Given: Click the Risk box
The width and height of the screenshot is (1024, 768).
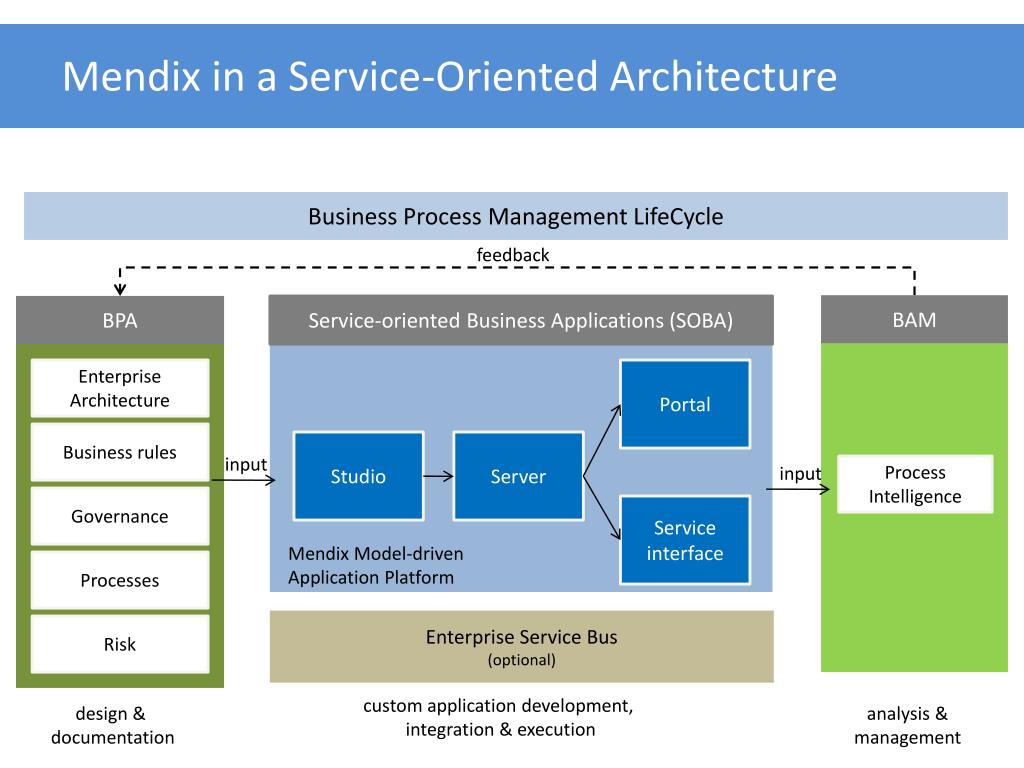Looking at the screenshot, I should [x=120, y=644].
